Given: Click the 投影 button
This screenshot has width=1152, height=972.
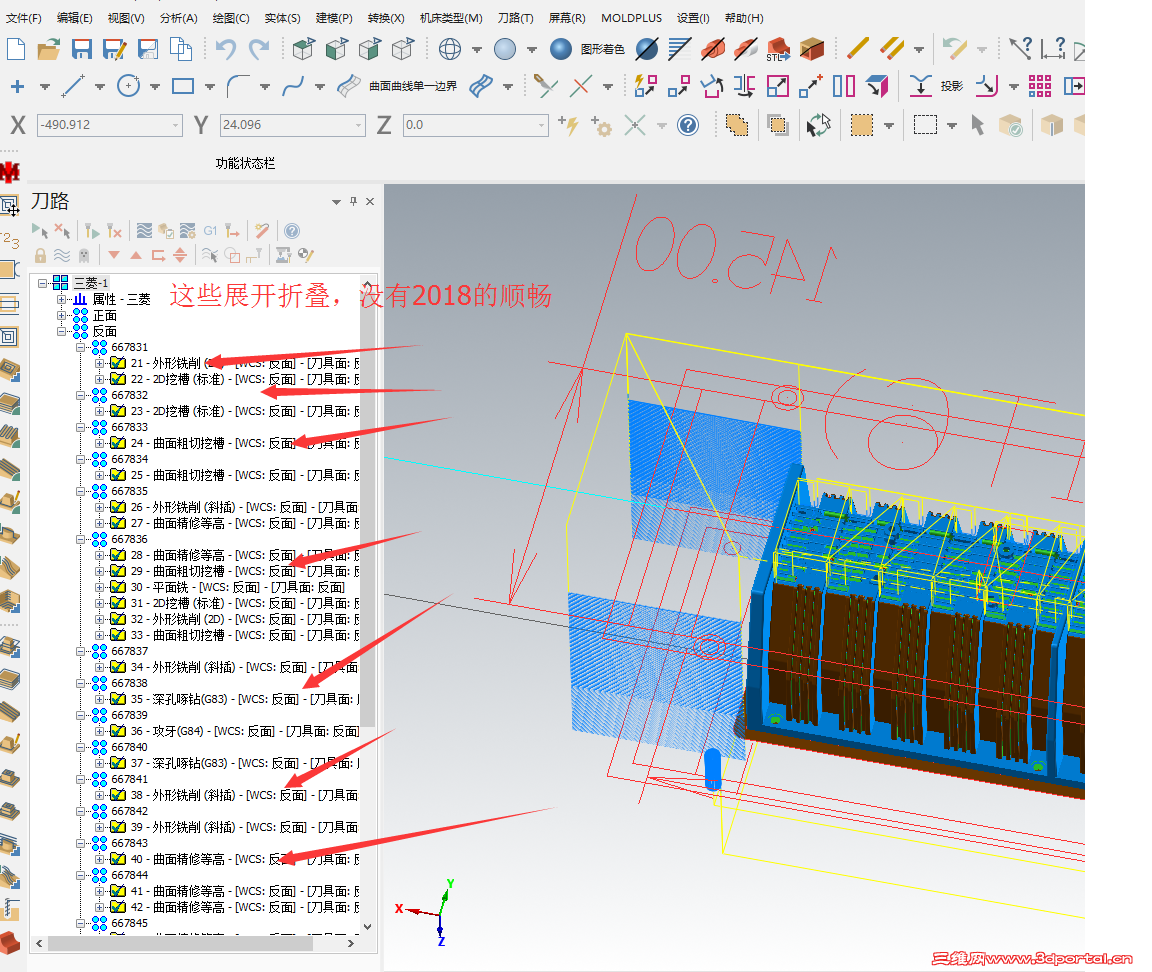Looking at the screenshot, I should click(x=951, y=86).
